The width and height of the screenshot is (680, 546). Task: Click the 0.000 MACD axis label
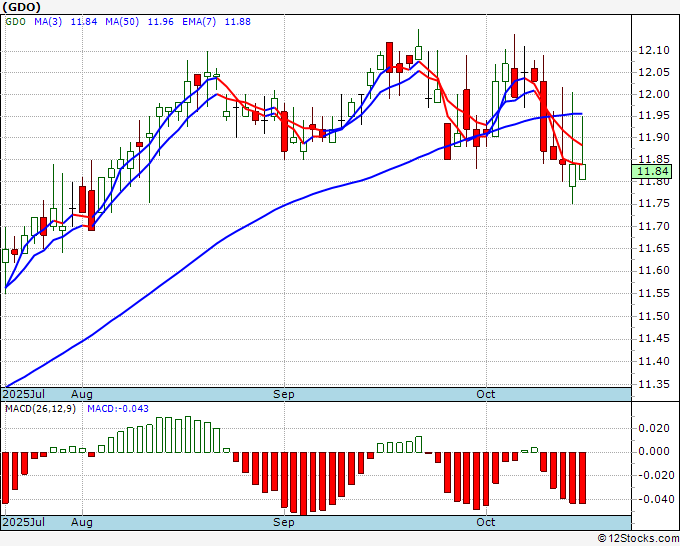point(654,451)
